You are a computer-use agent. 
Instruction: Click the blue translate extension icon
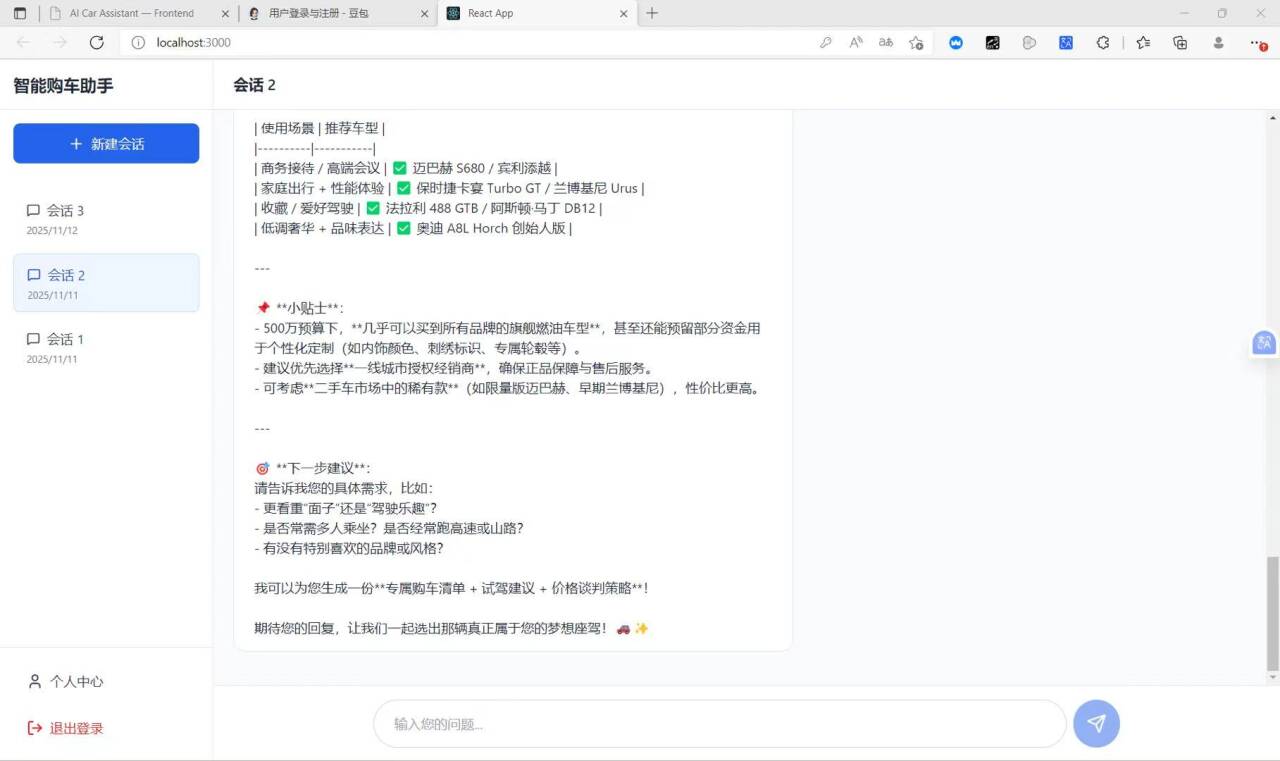[x=1066, y=42]
